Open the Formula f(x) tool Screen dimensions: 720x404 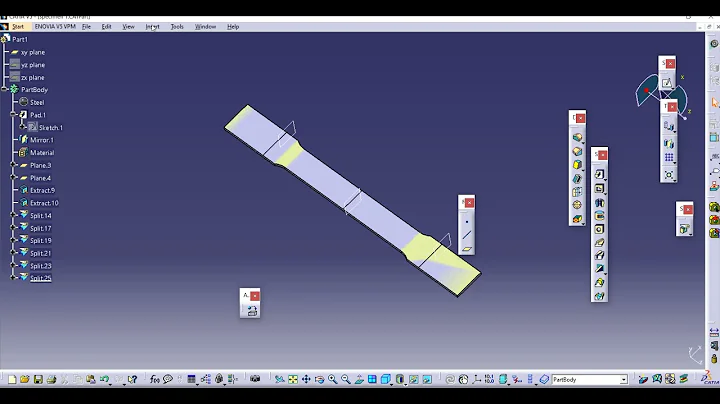(155, 379)
